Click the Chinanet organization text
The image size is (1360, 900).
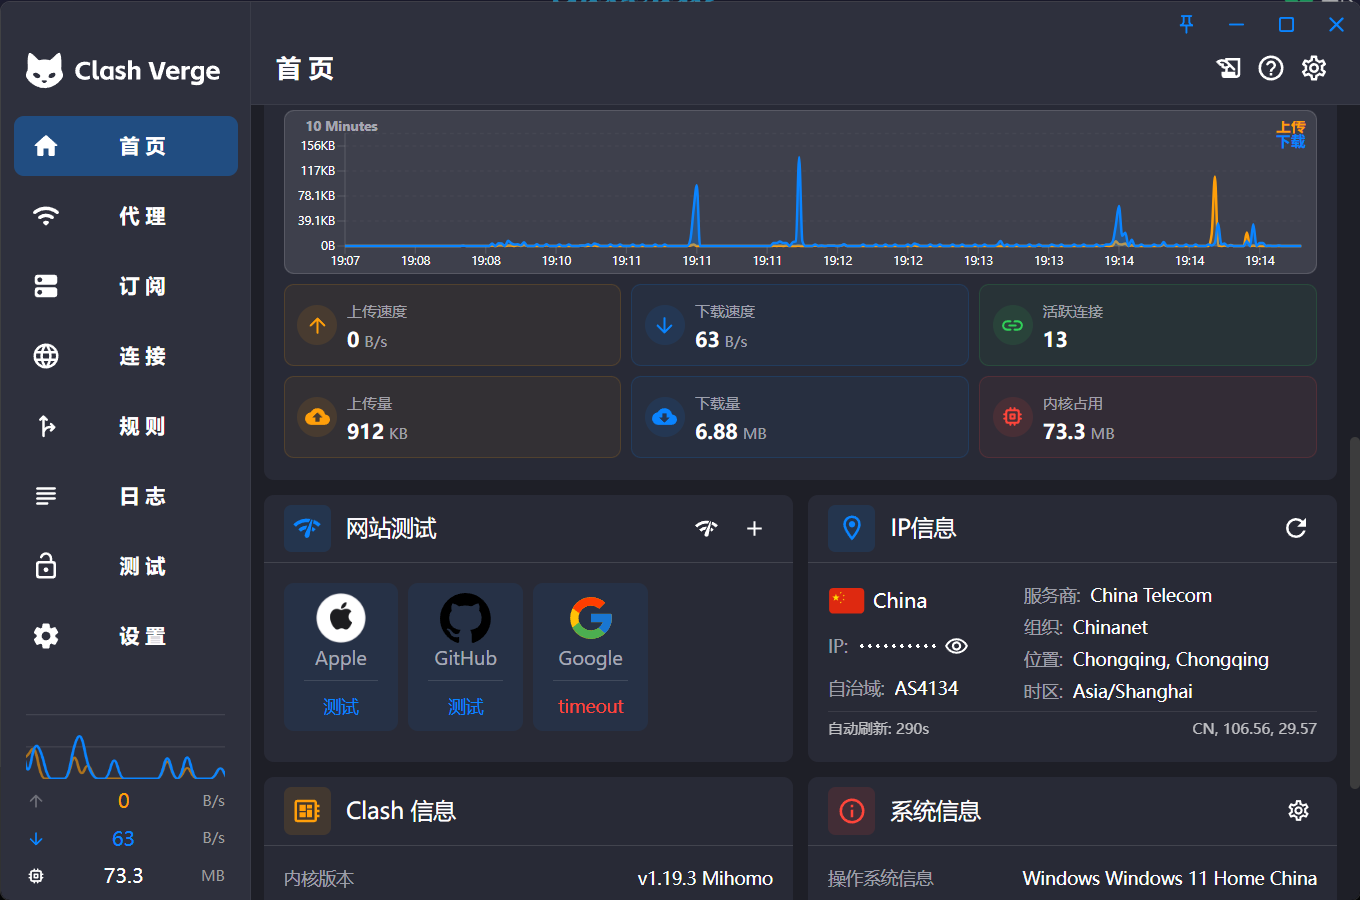(1110, 627)
